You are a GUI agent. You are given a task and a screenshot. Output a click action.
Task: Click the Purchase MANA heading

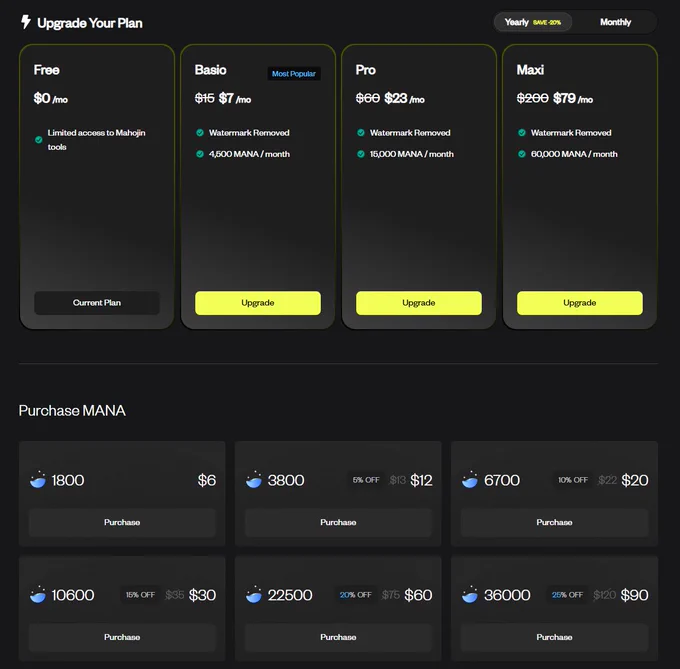pyautogui.click(x=72, y=410)
